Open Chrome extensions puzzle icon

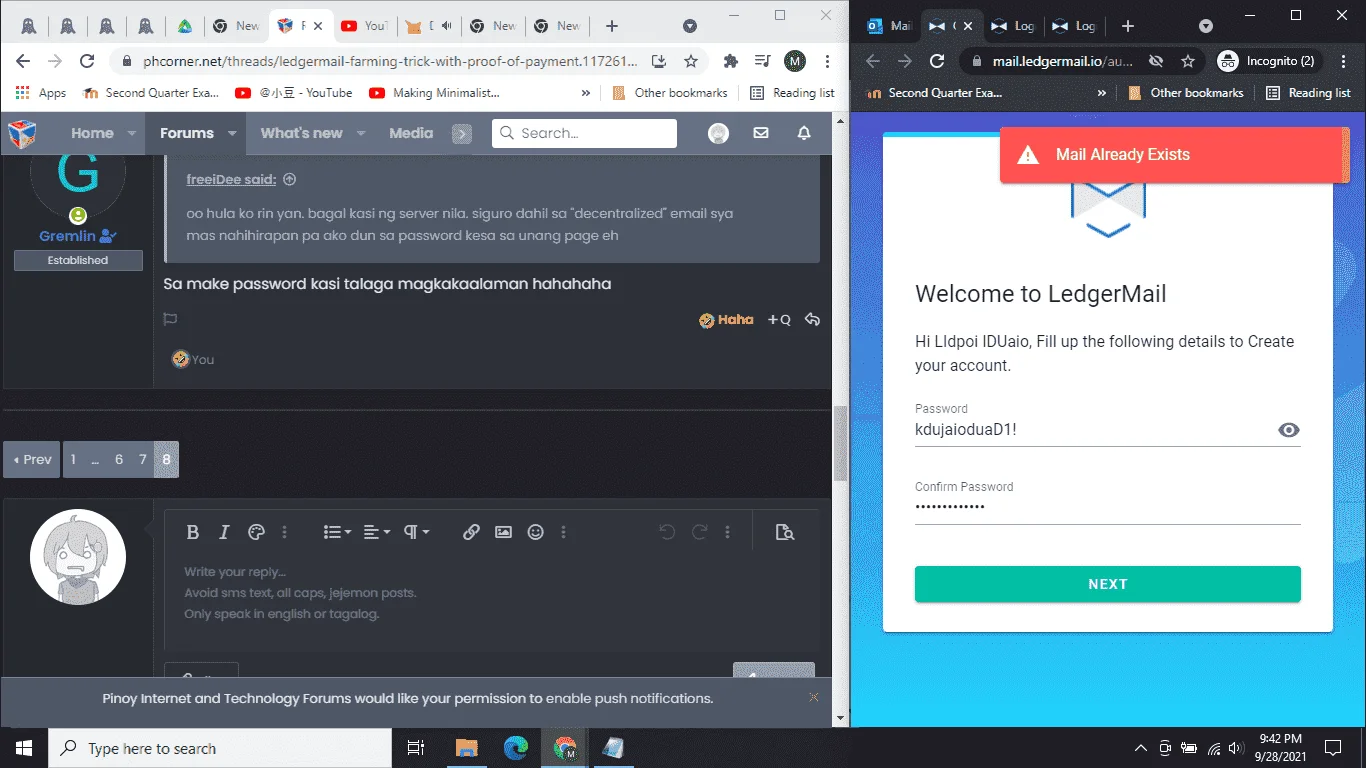click(731, 61)
